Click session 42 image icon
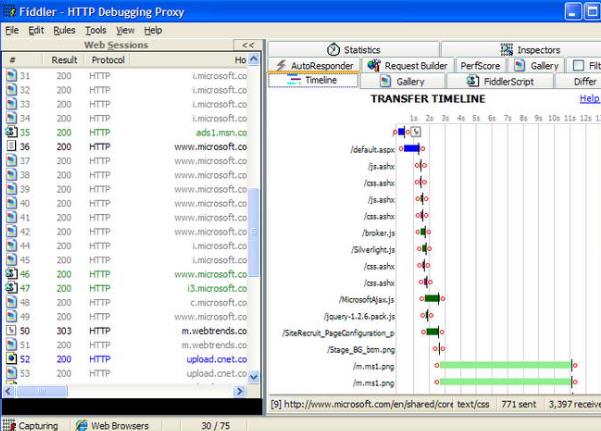601x431 pixels. 11,231
